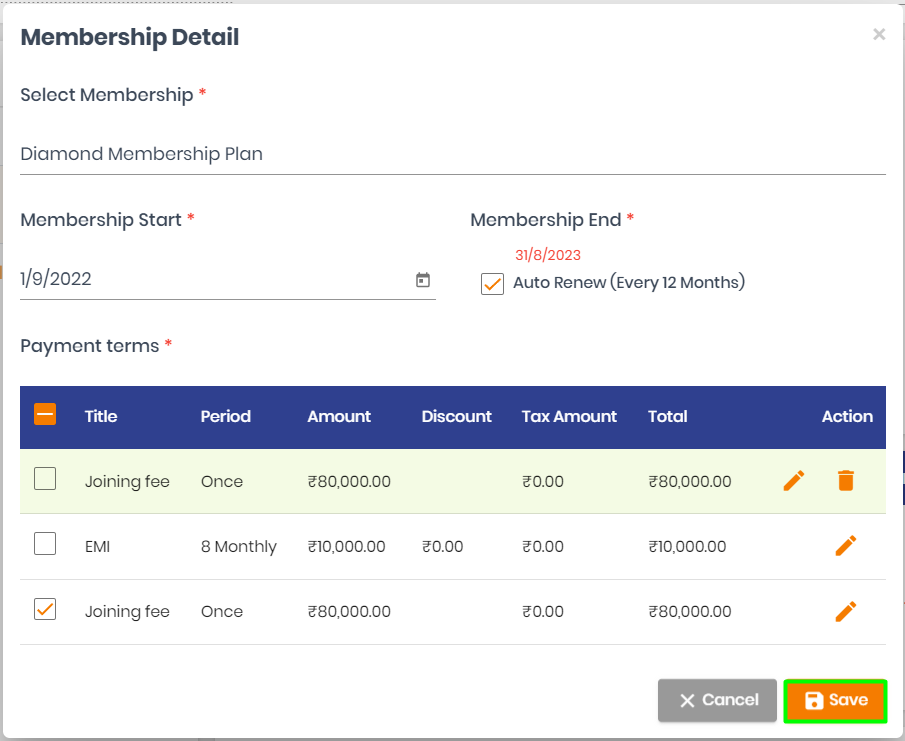Sort by Total column header
The width and height of the screenshot is (905, 741).
[667, 416]
